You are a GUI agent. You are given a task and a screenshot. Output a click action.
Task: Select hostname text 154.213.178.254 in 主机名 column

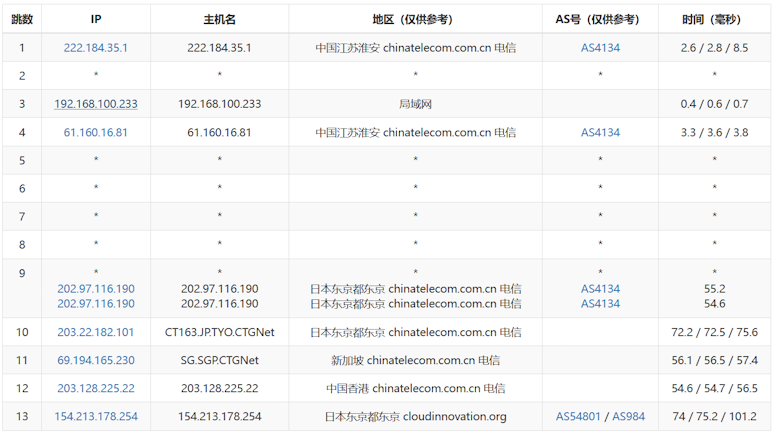(x=219, y=417)
